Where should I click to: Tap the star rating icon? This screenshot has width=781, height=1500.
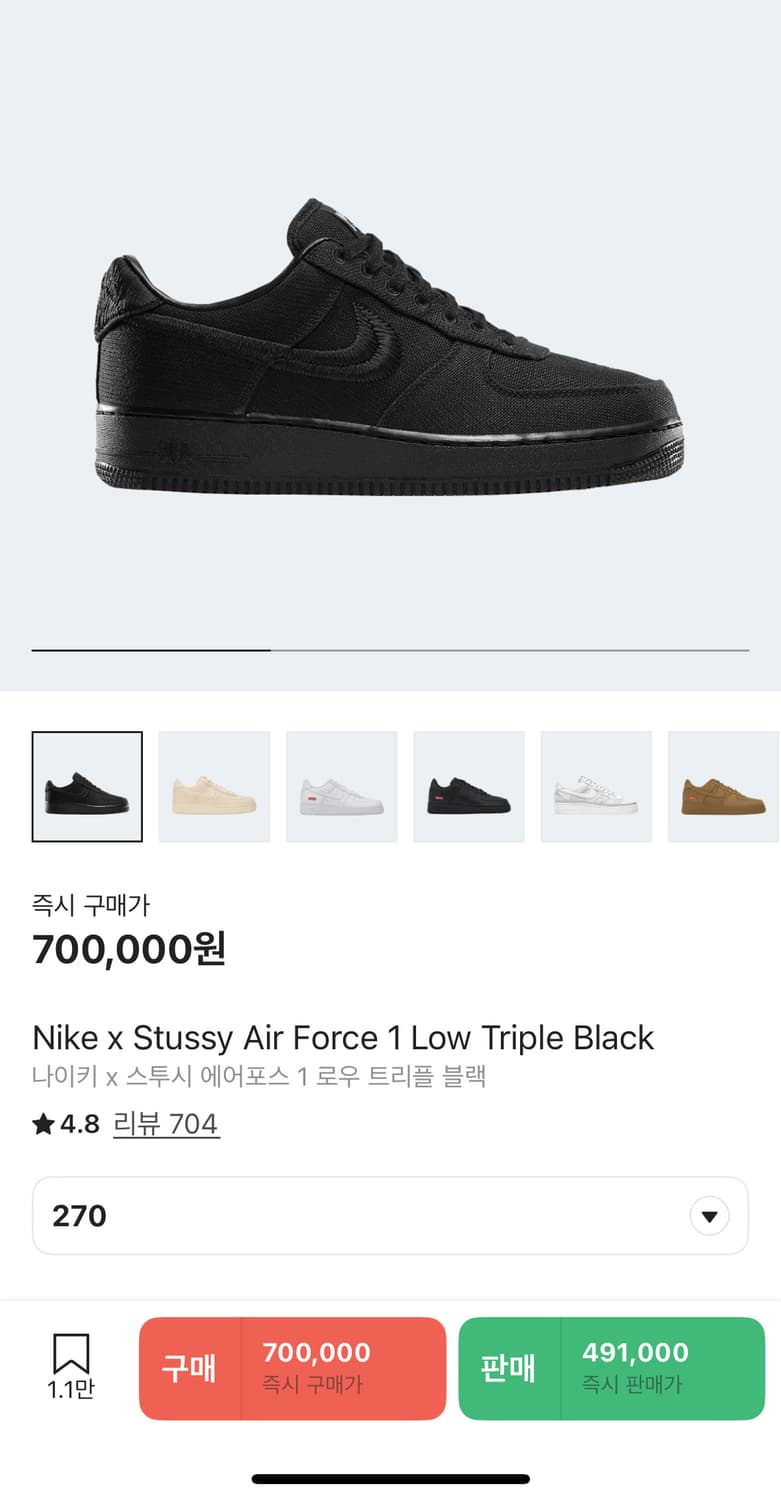[43, 1124]
